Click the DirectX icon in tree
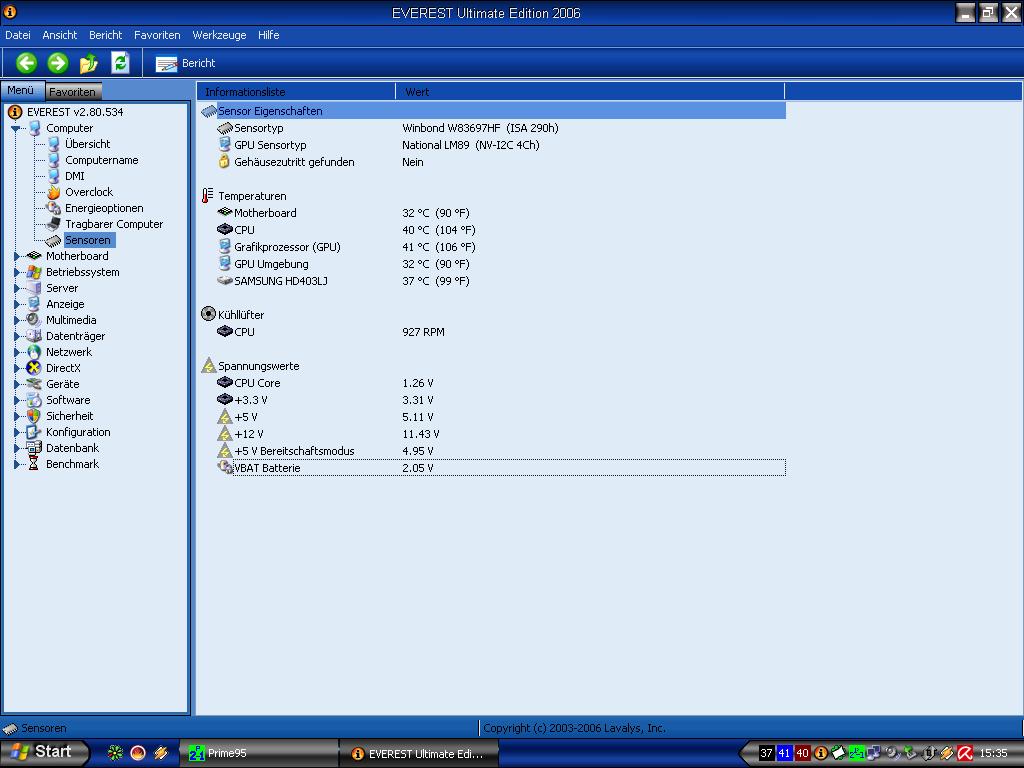This screenshot has width=1024, height=768. [34, 368]
